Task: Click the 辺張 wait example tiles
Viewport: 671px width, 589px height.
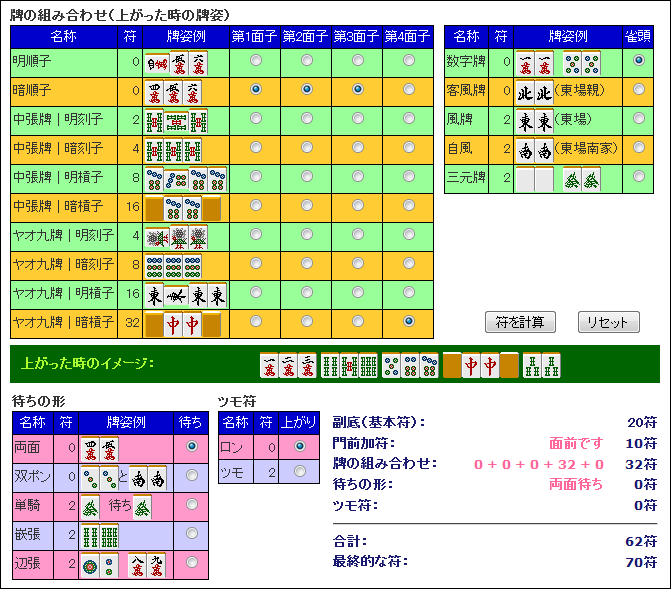Action: coord(123,565)
